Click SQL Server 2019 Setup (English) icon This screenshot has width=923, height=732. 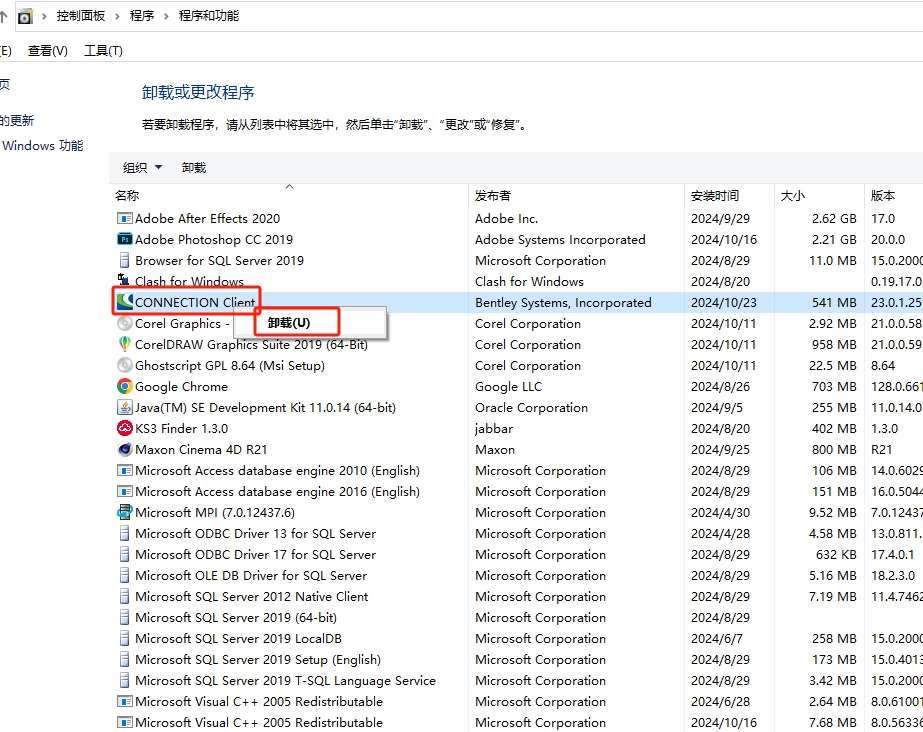pos(125,660)
